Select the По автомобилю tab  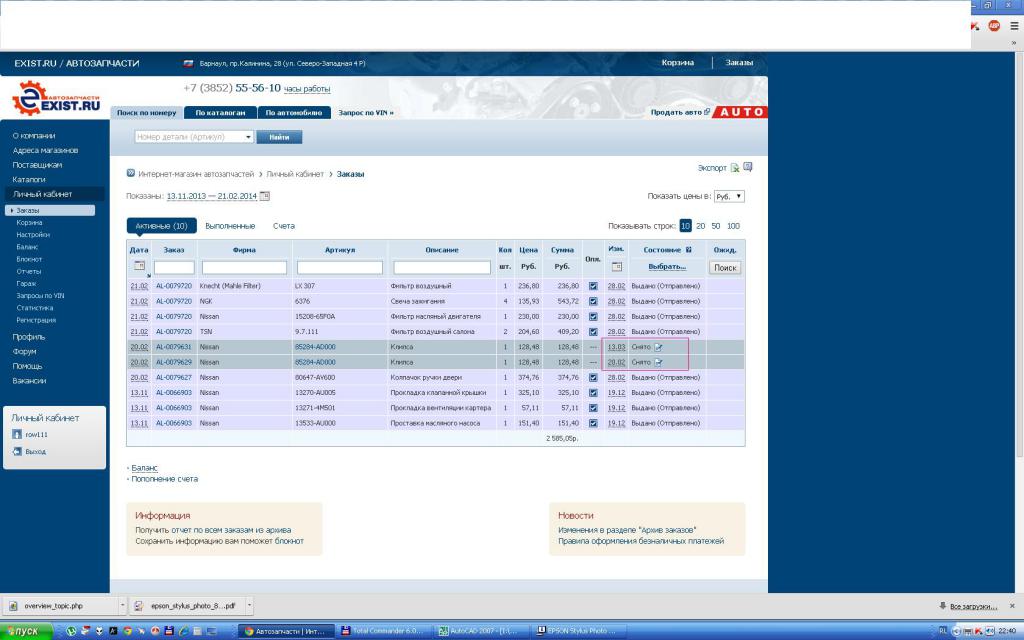[294, 112]
